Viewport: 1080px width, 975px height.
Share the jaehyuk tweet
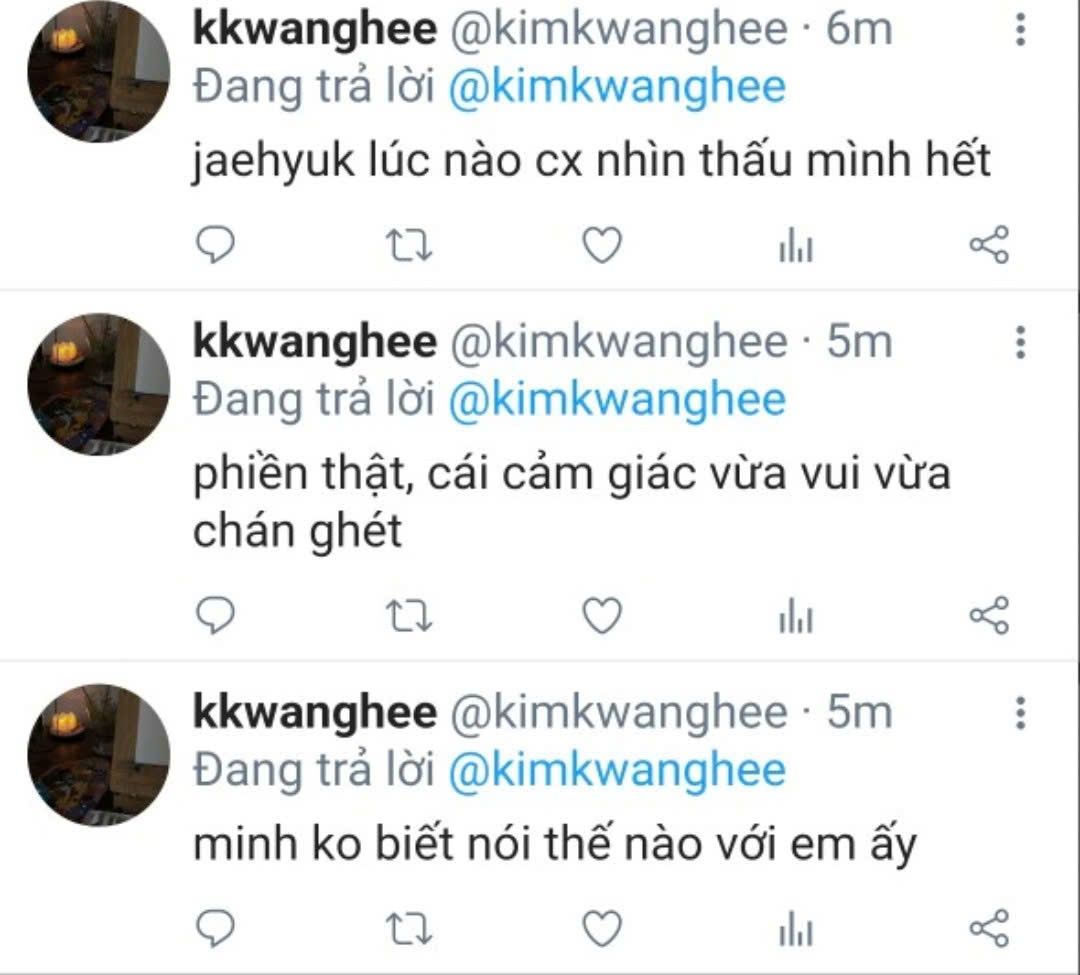pyautogui.click(x=990, y=245)
